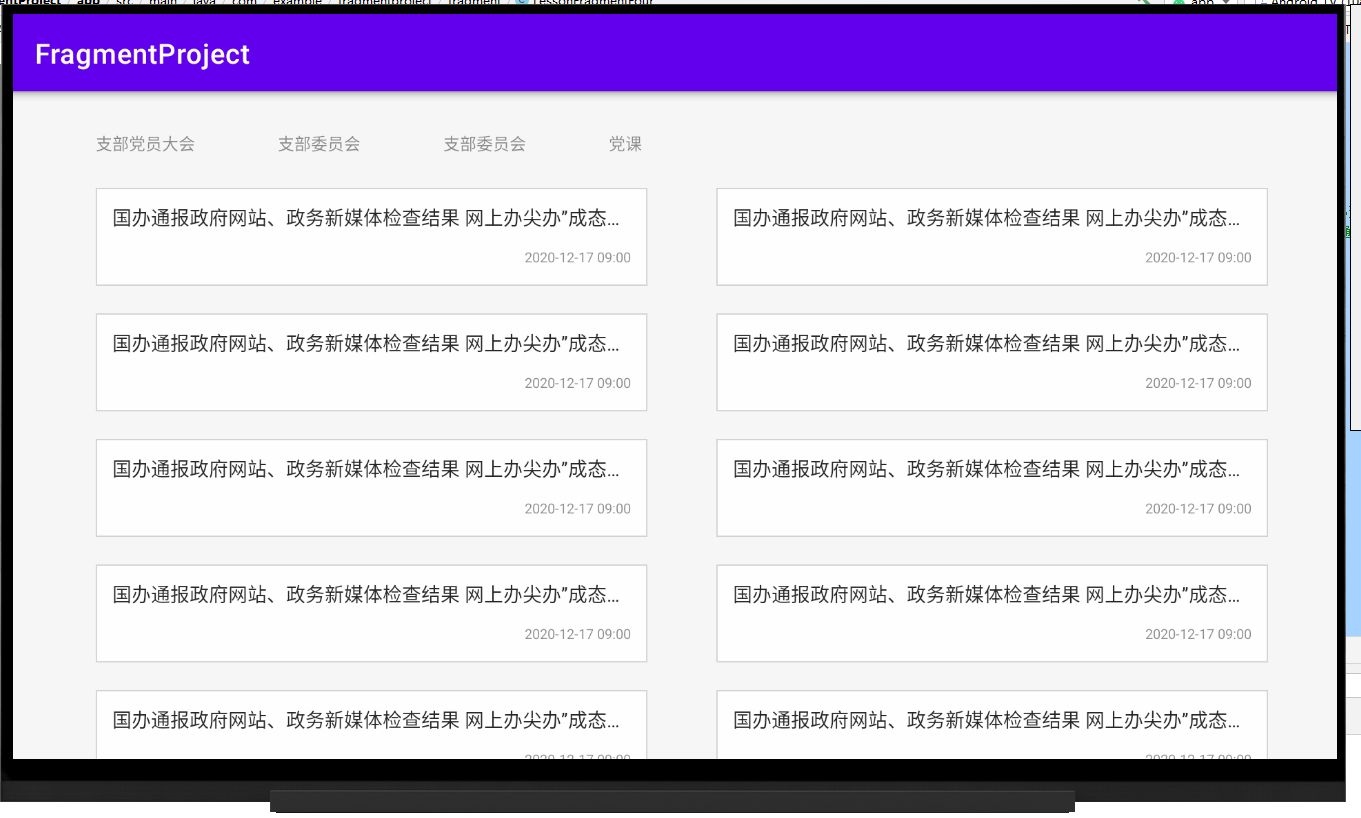Click the FragmentProject title in app bar
The width and height of the screenshot is (1361, 818).
pyautogui.click(x=142, y=54)
